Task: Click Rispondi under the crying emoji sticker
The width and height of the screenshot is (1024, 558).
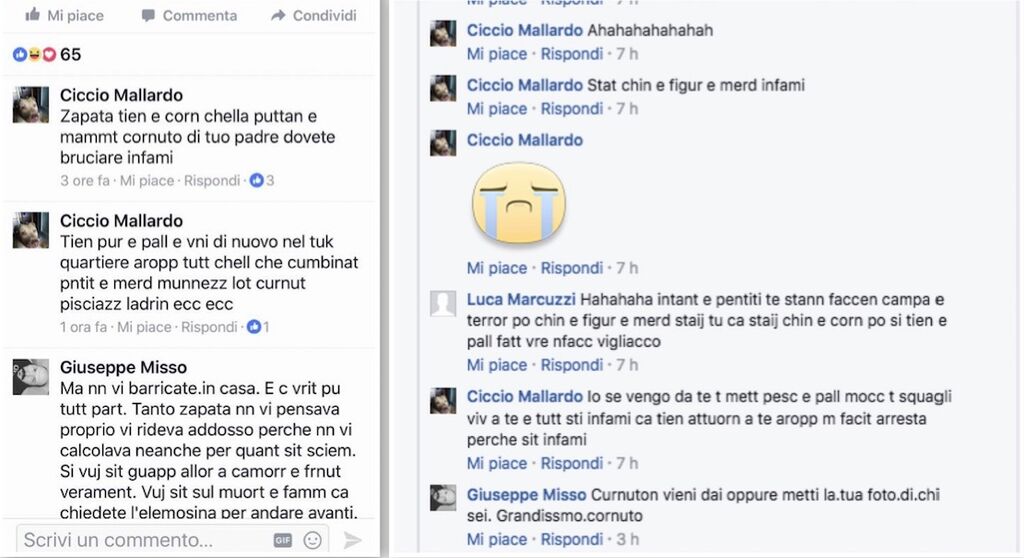Action: tap(571, 268)
